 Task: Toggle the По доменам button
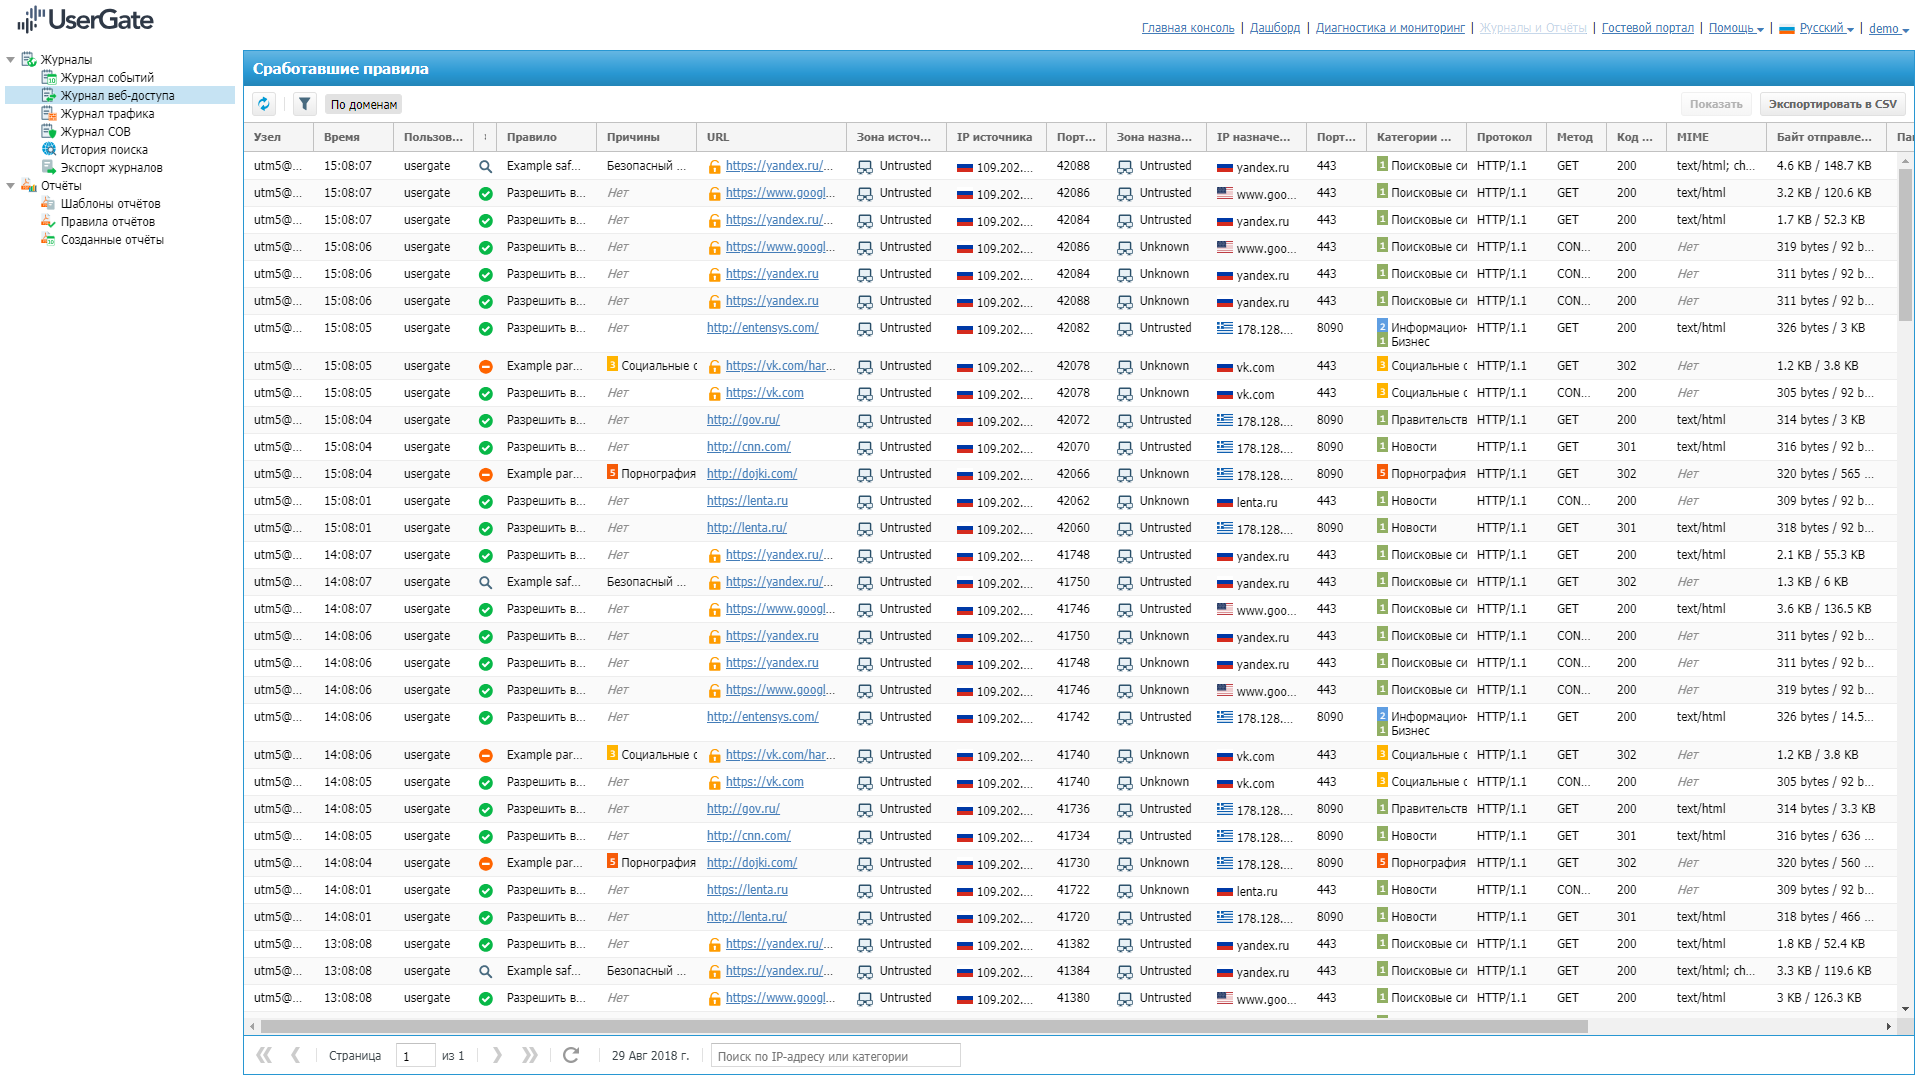tap(364, 105)
